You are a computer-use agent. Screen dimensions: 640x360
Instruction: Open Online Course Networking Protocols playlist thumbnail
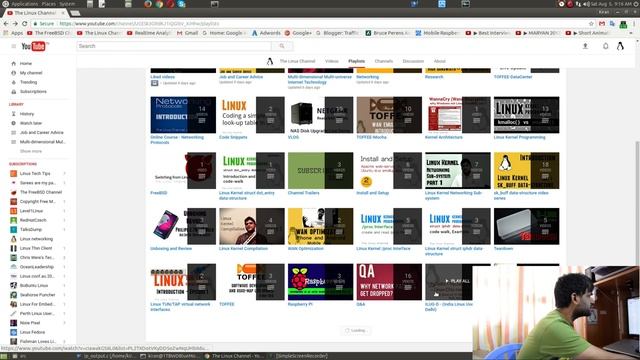pos(183,115)
